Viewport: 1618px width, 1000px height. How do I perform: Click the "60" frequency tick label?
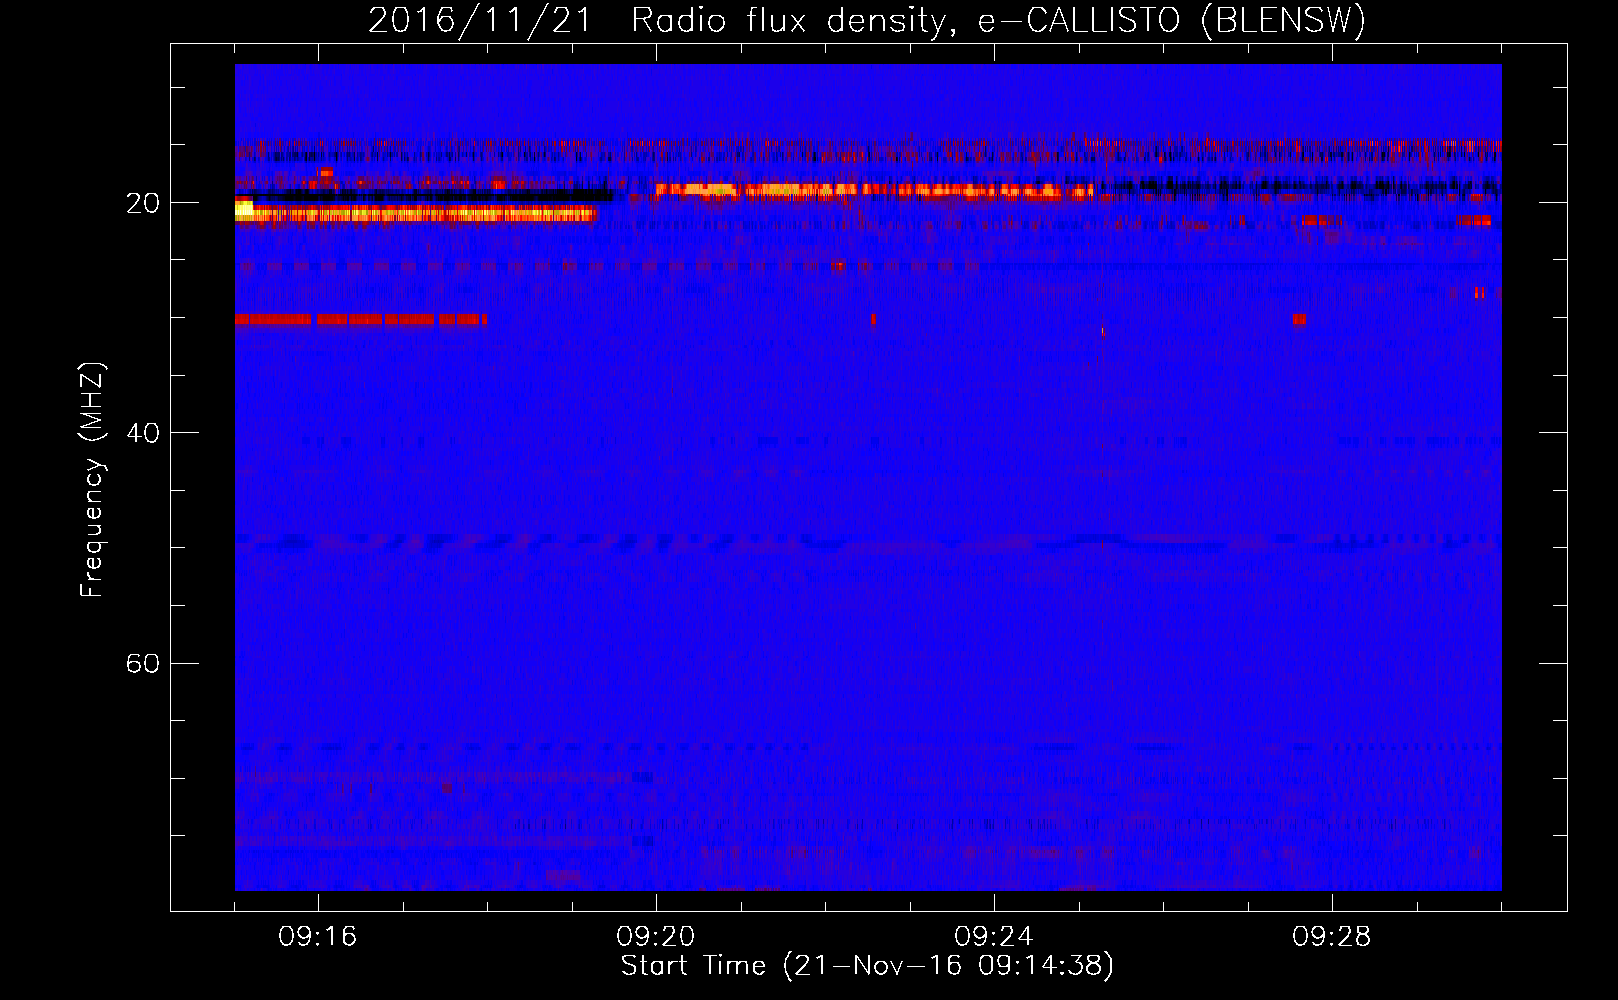[x=143, y=663]
